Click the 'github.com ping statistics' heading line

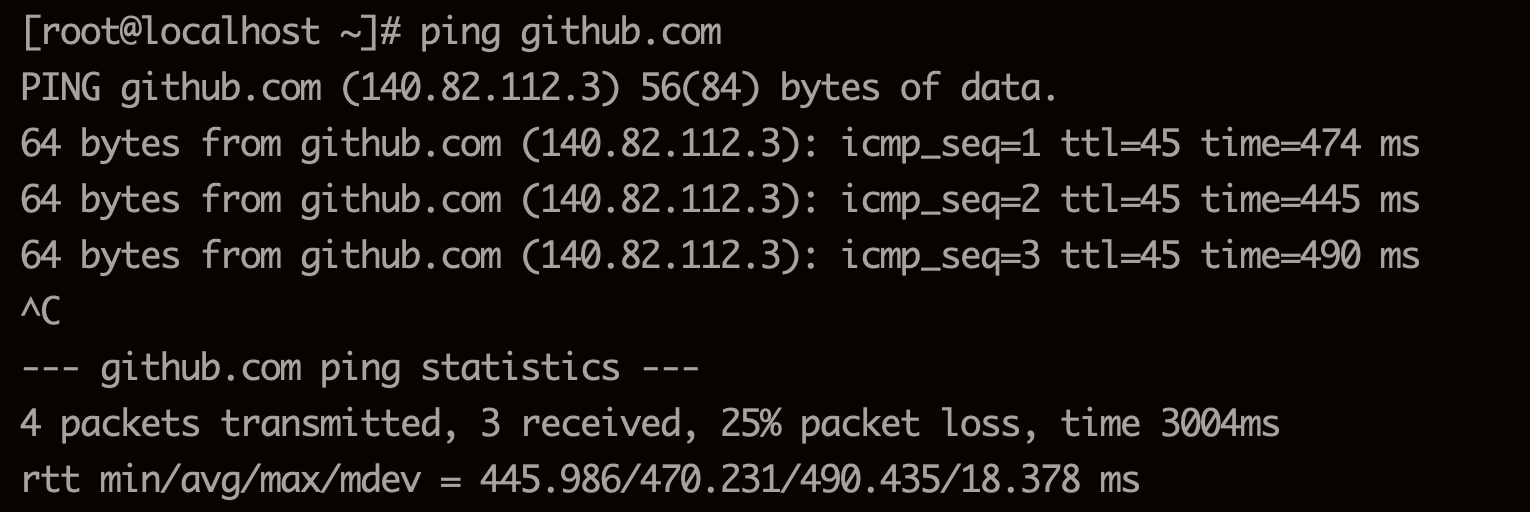coord(360,368)
